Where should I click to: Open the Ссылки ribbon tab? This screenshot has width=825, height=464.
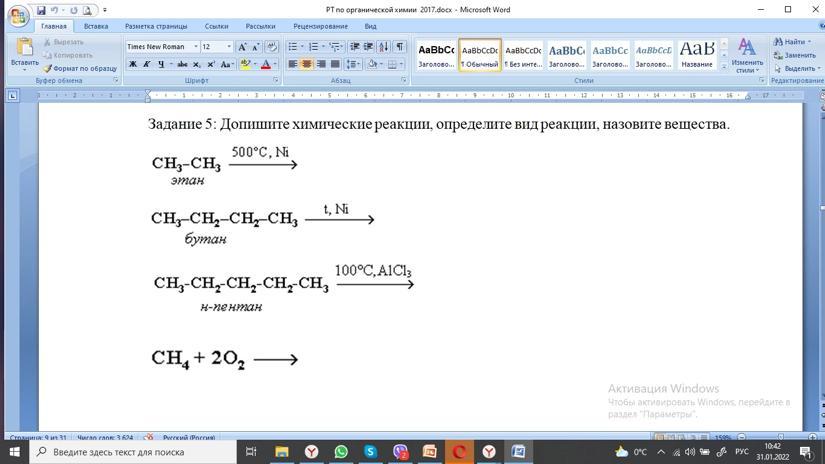click(216, 26)
